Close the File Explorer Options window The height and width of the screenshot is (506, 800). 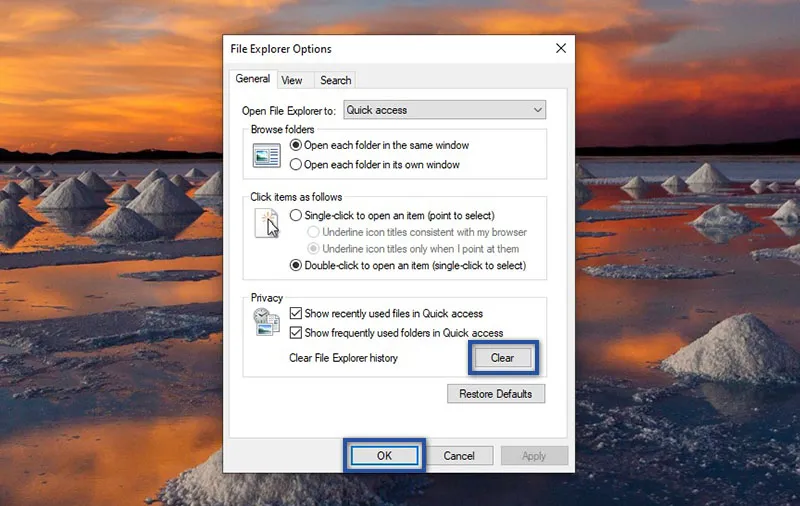point(561,48)
